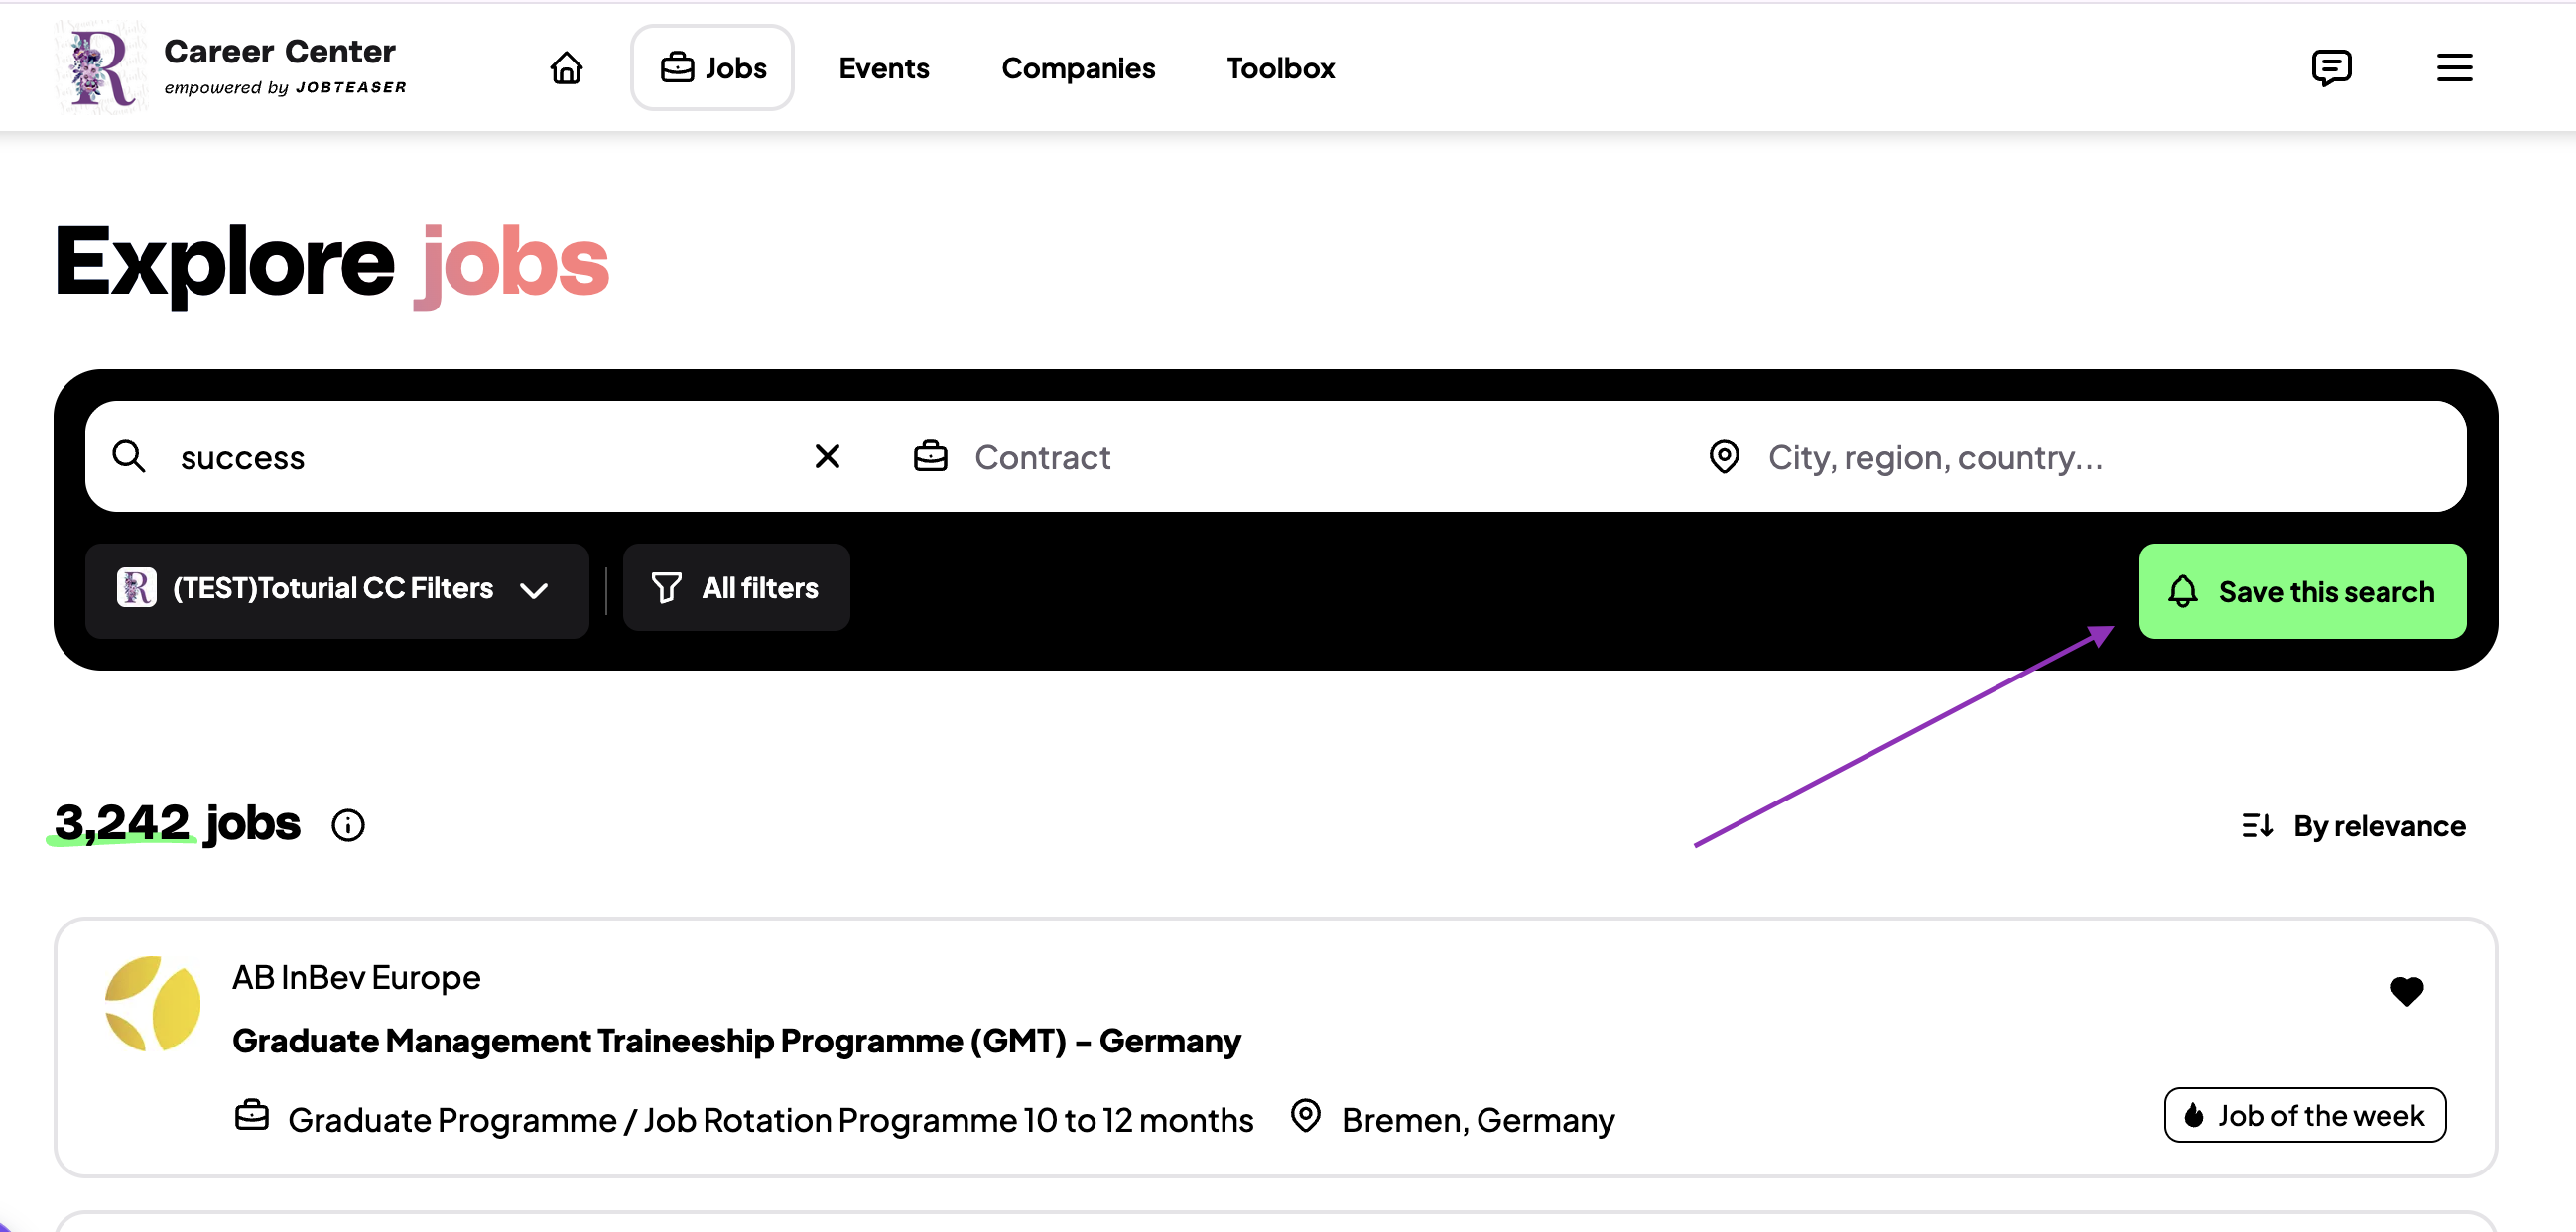
Task: Click the location pin icon in search bar
Action: 1724,457
